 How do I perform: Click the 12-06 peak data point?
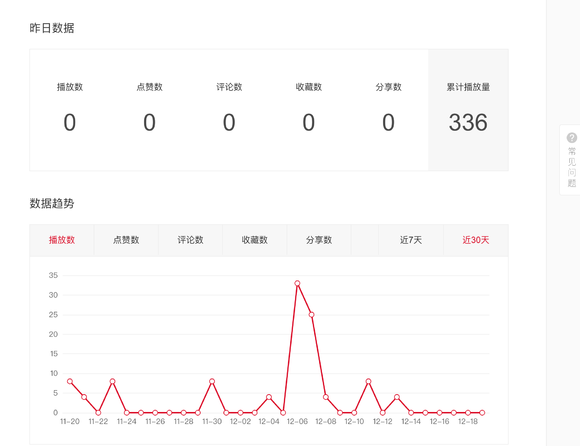coord(297,283)
